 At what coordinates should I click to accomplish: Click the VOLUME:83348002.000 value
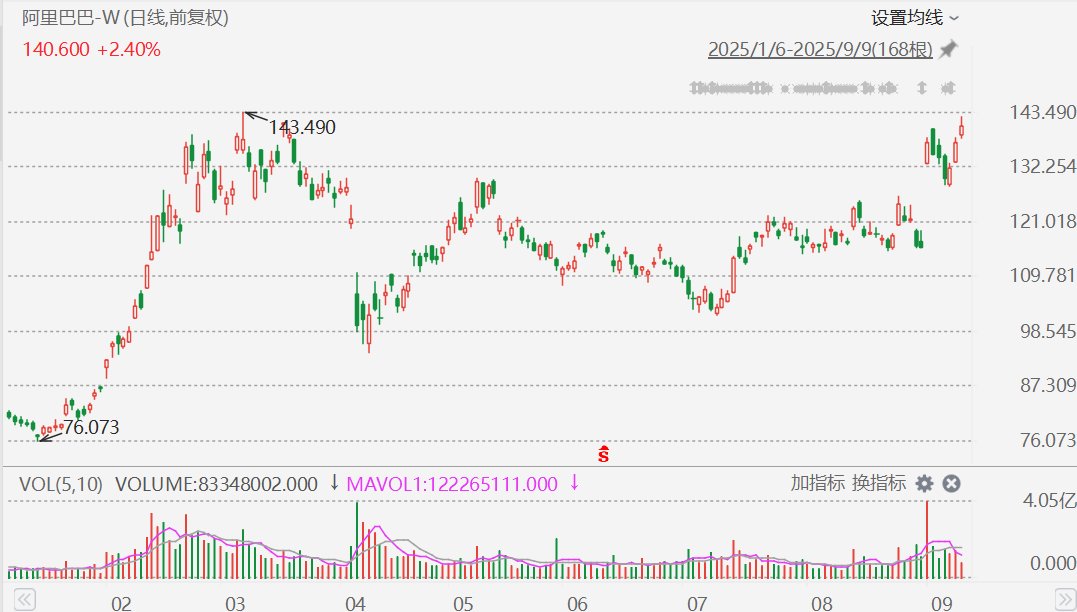coord(216,484)
